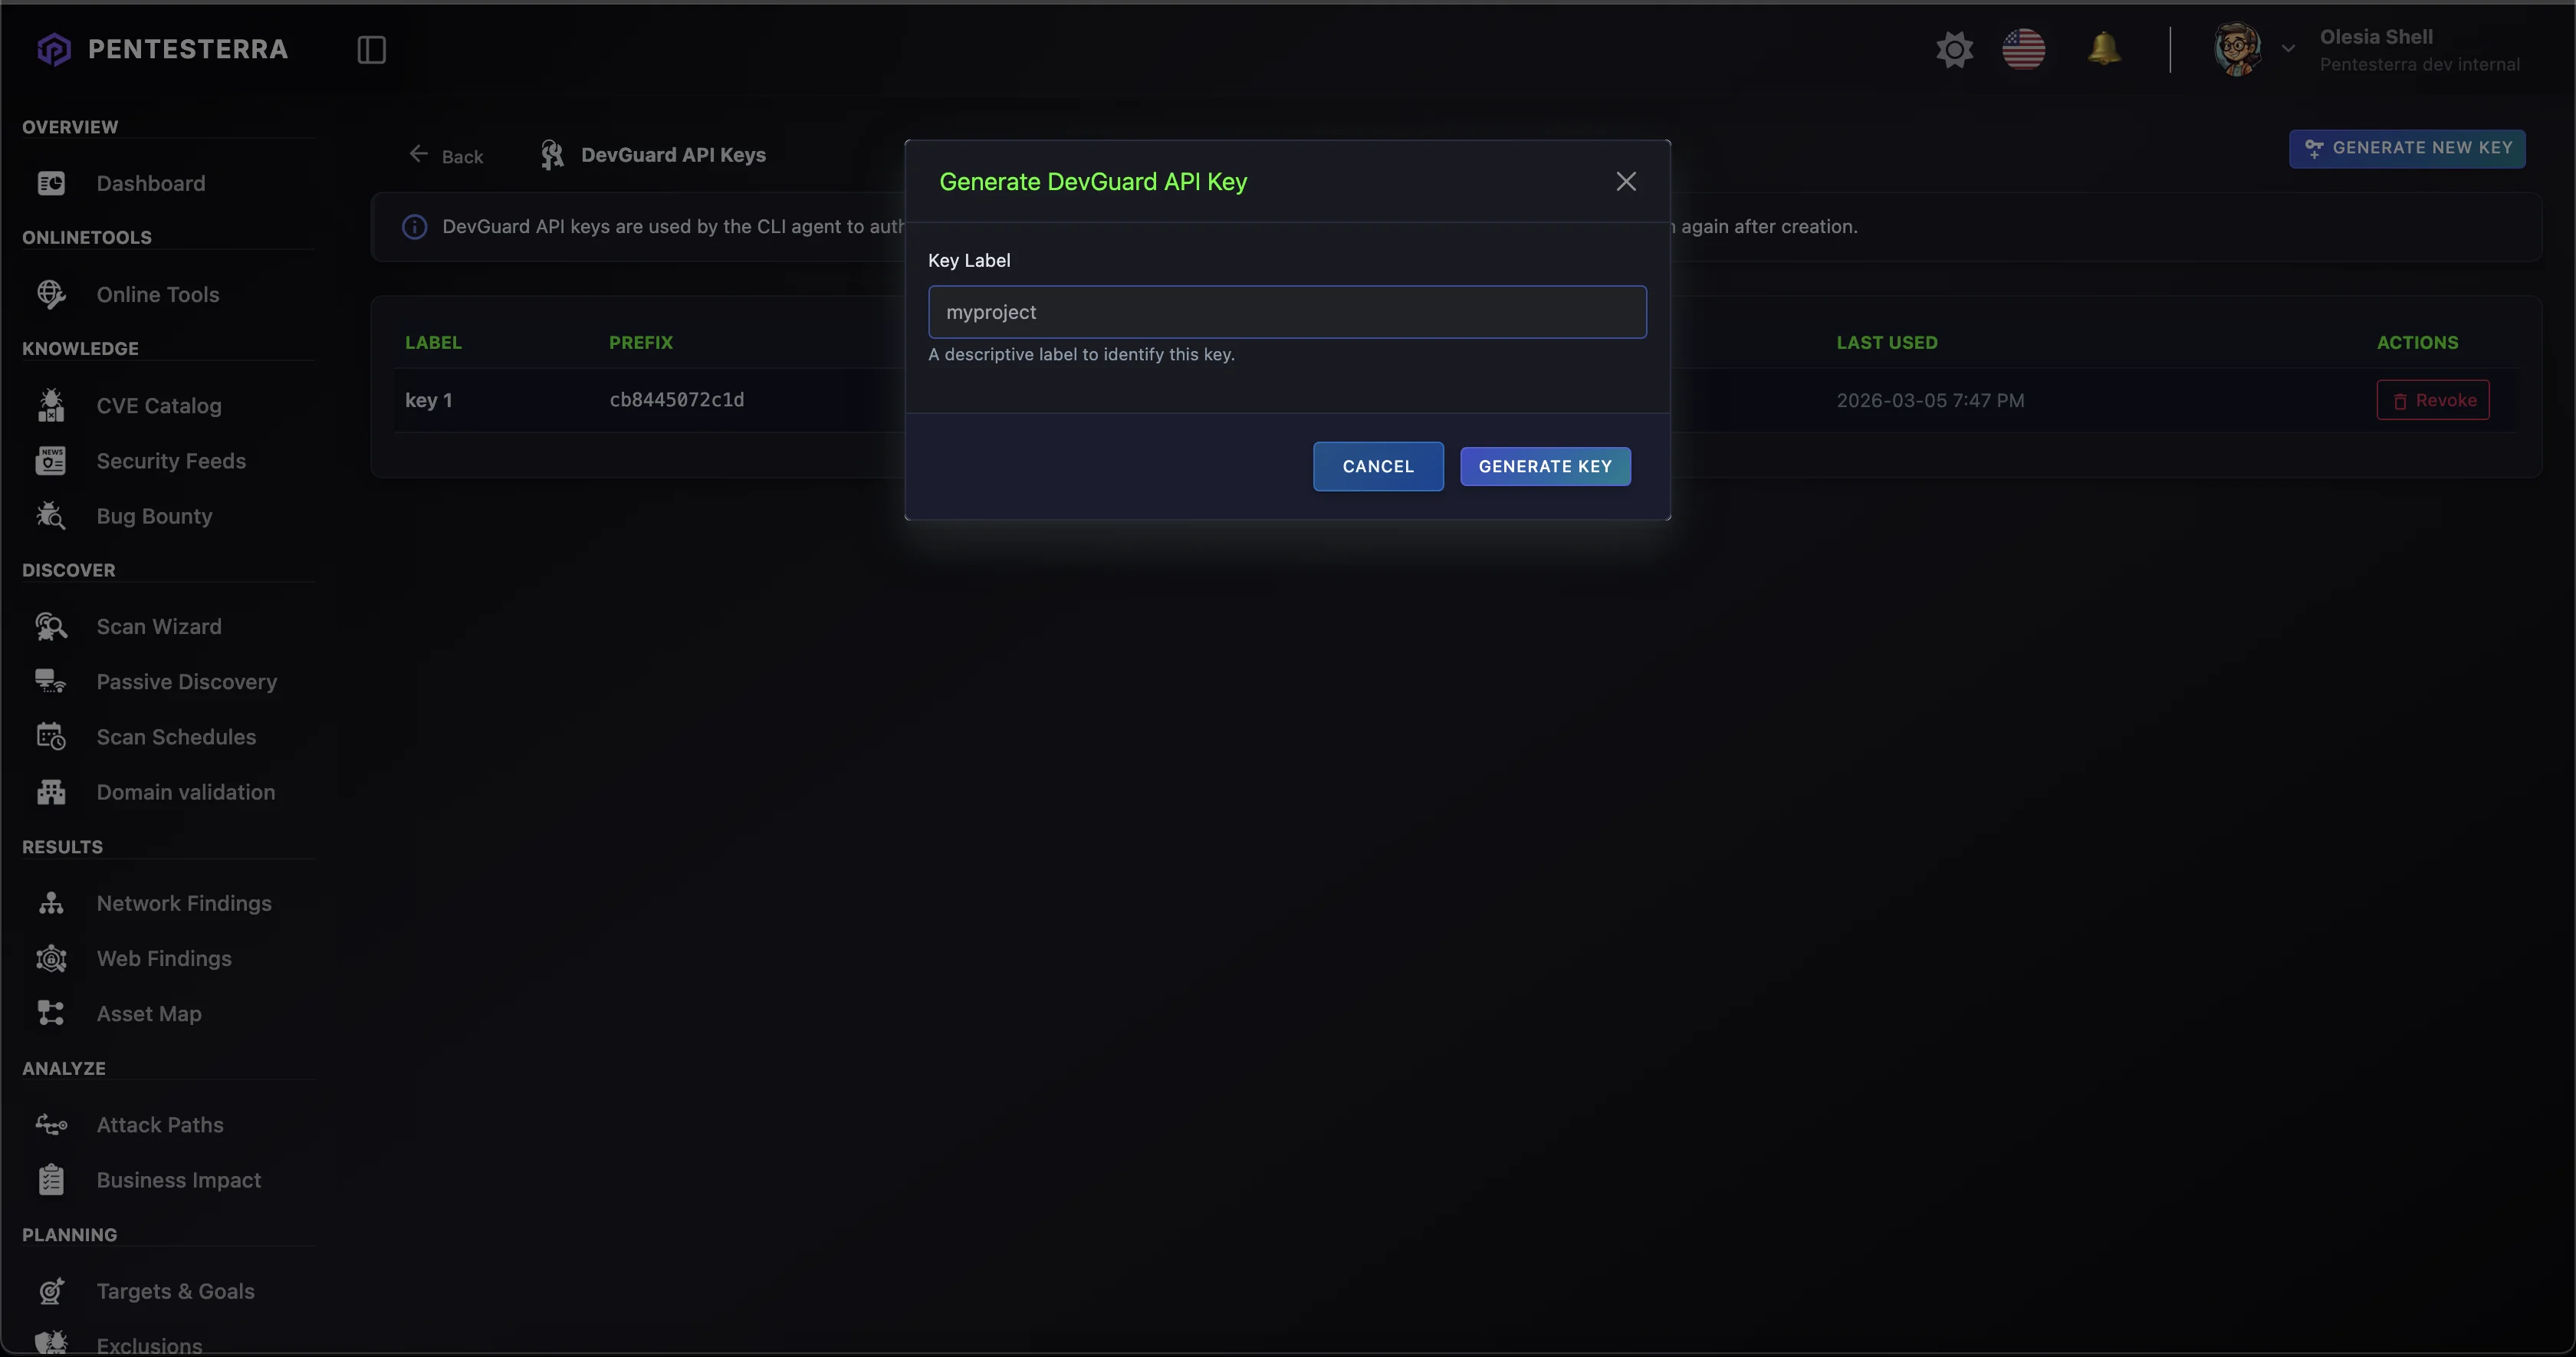
Task: Open the Targets & Goals icon
Action: [x=51, y=1291]
